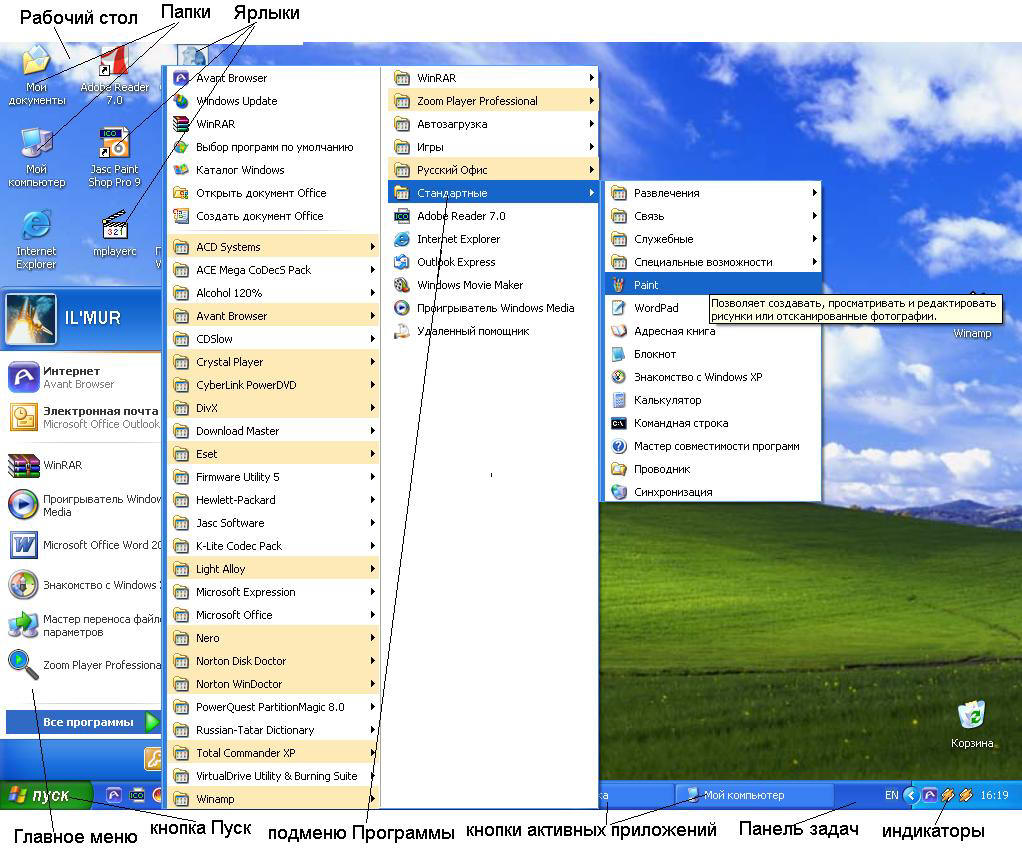
Task: Select Создать документ Office entry
Action: [x=274, y=216]
